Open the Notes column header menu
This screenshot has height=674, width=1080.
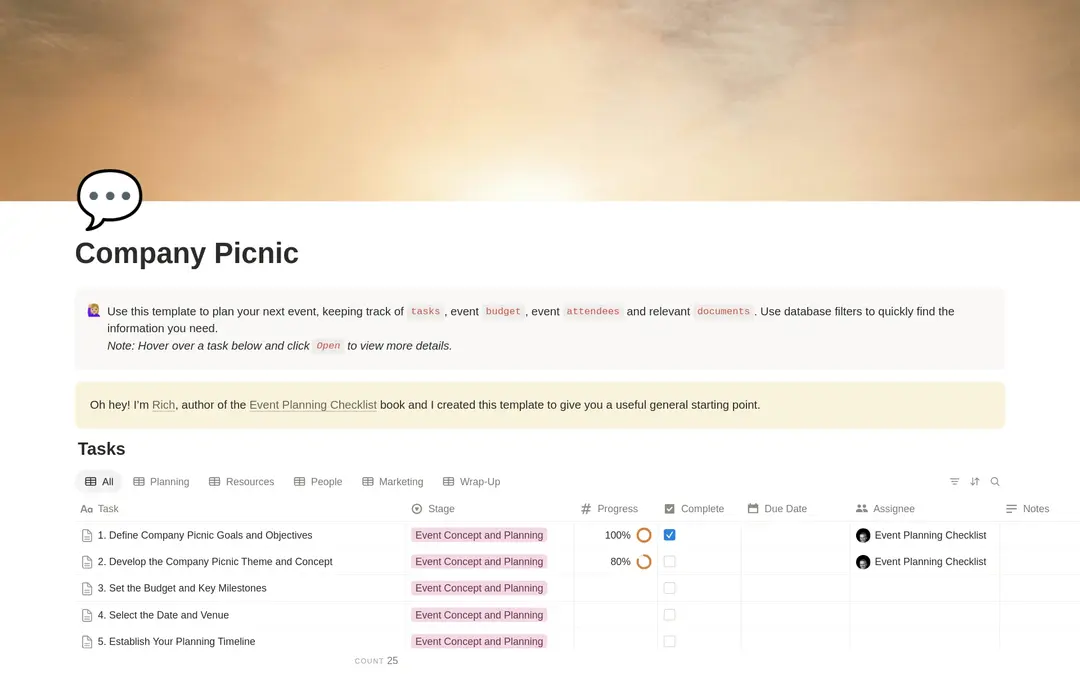click(1028, 509)
